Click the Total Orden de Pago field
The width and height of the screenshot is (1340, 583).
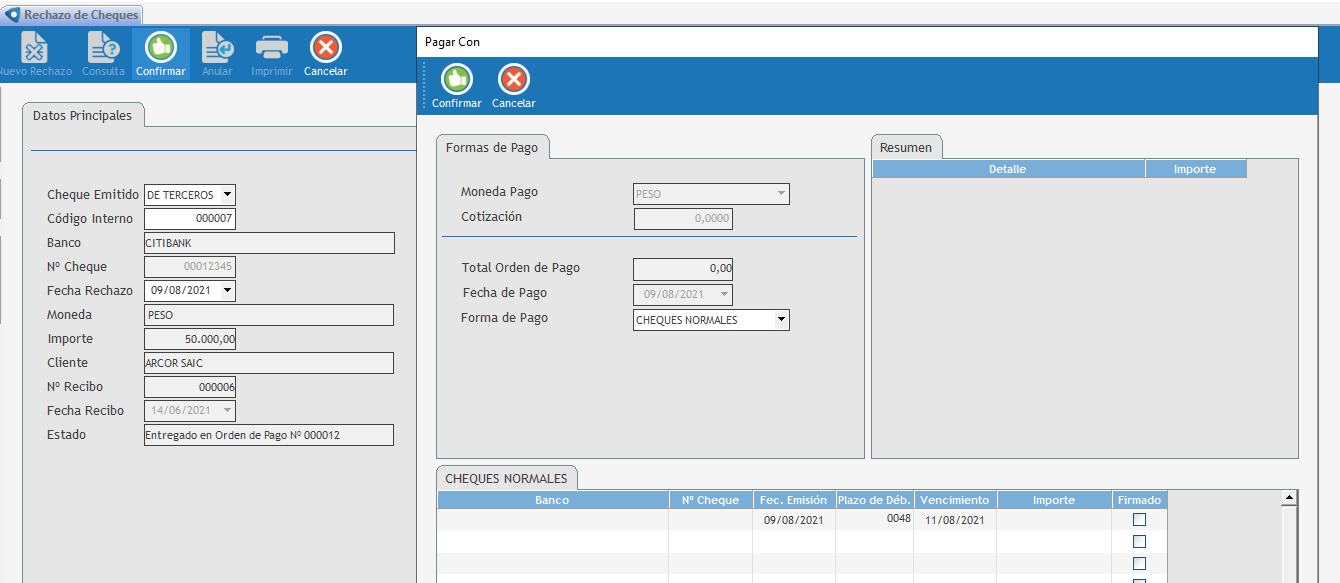[683, 269]
